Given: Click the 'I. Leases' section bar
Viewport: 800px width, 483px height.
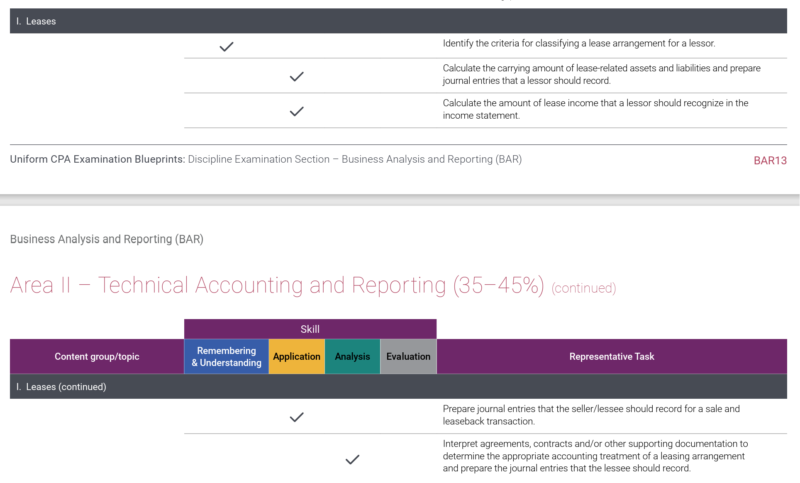Looking at the screenshot, I should coord(398,21).
